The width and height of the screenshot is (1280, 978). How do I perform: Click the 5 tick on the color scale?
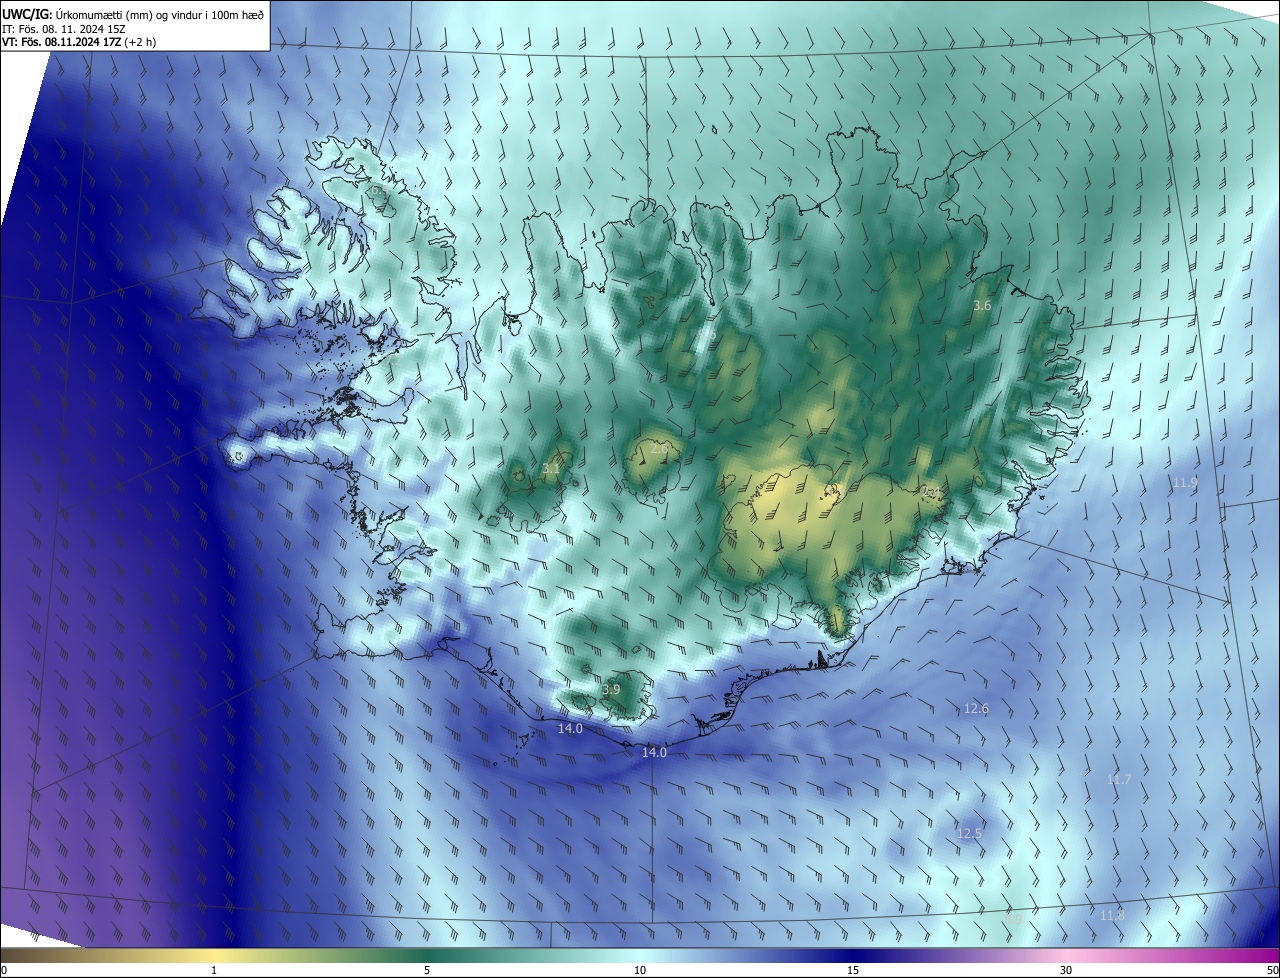427,971
